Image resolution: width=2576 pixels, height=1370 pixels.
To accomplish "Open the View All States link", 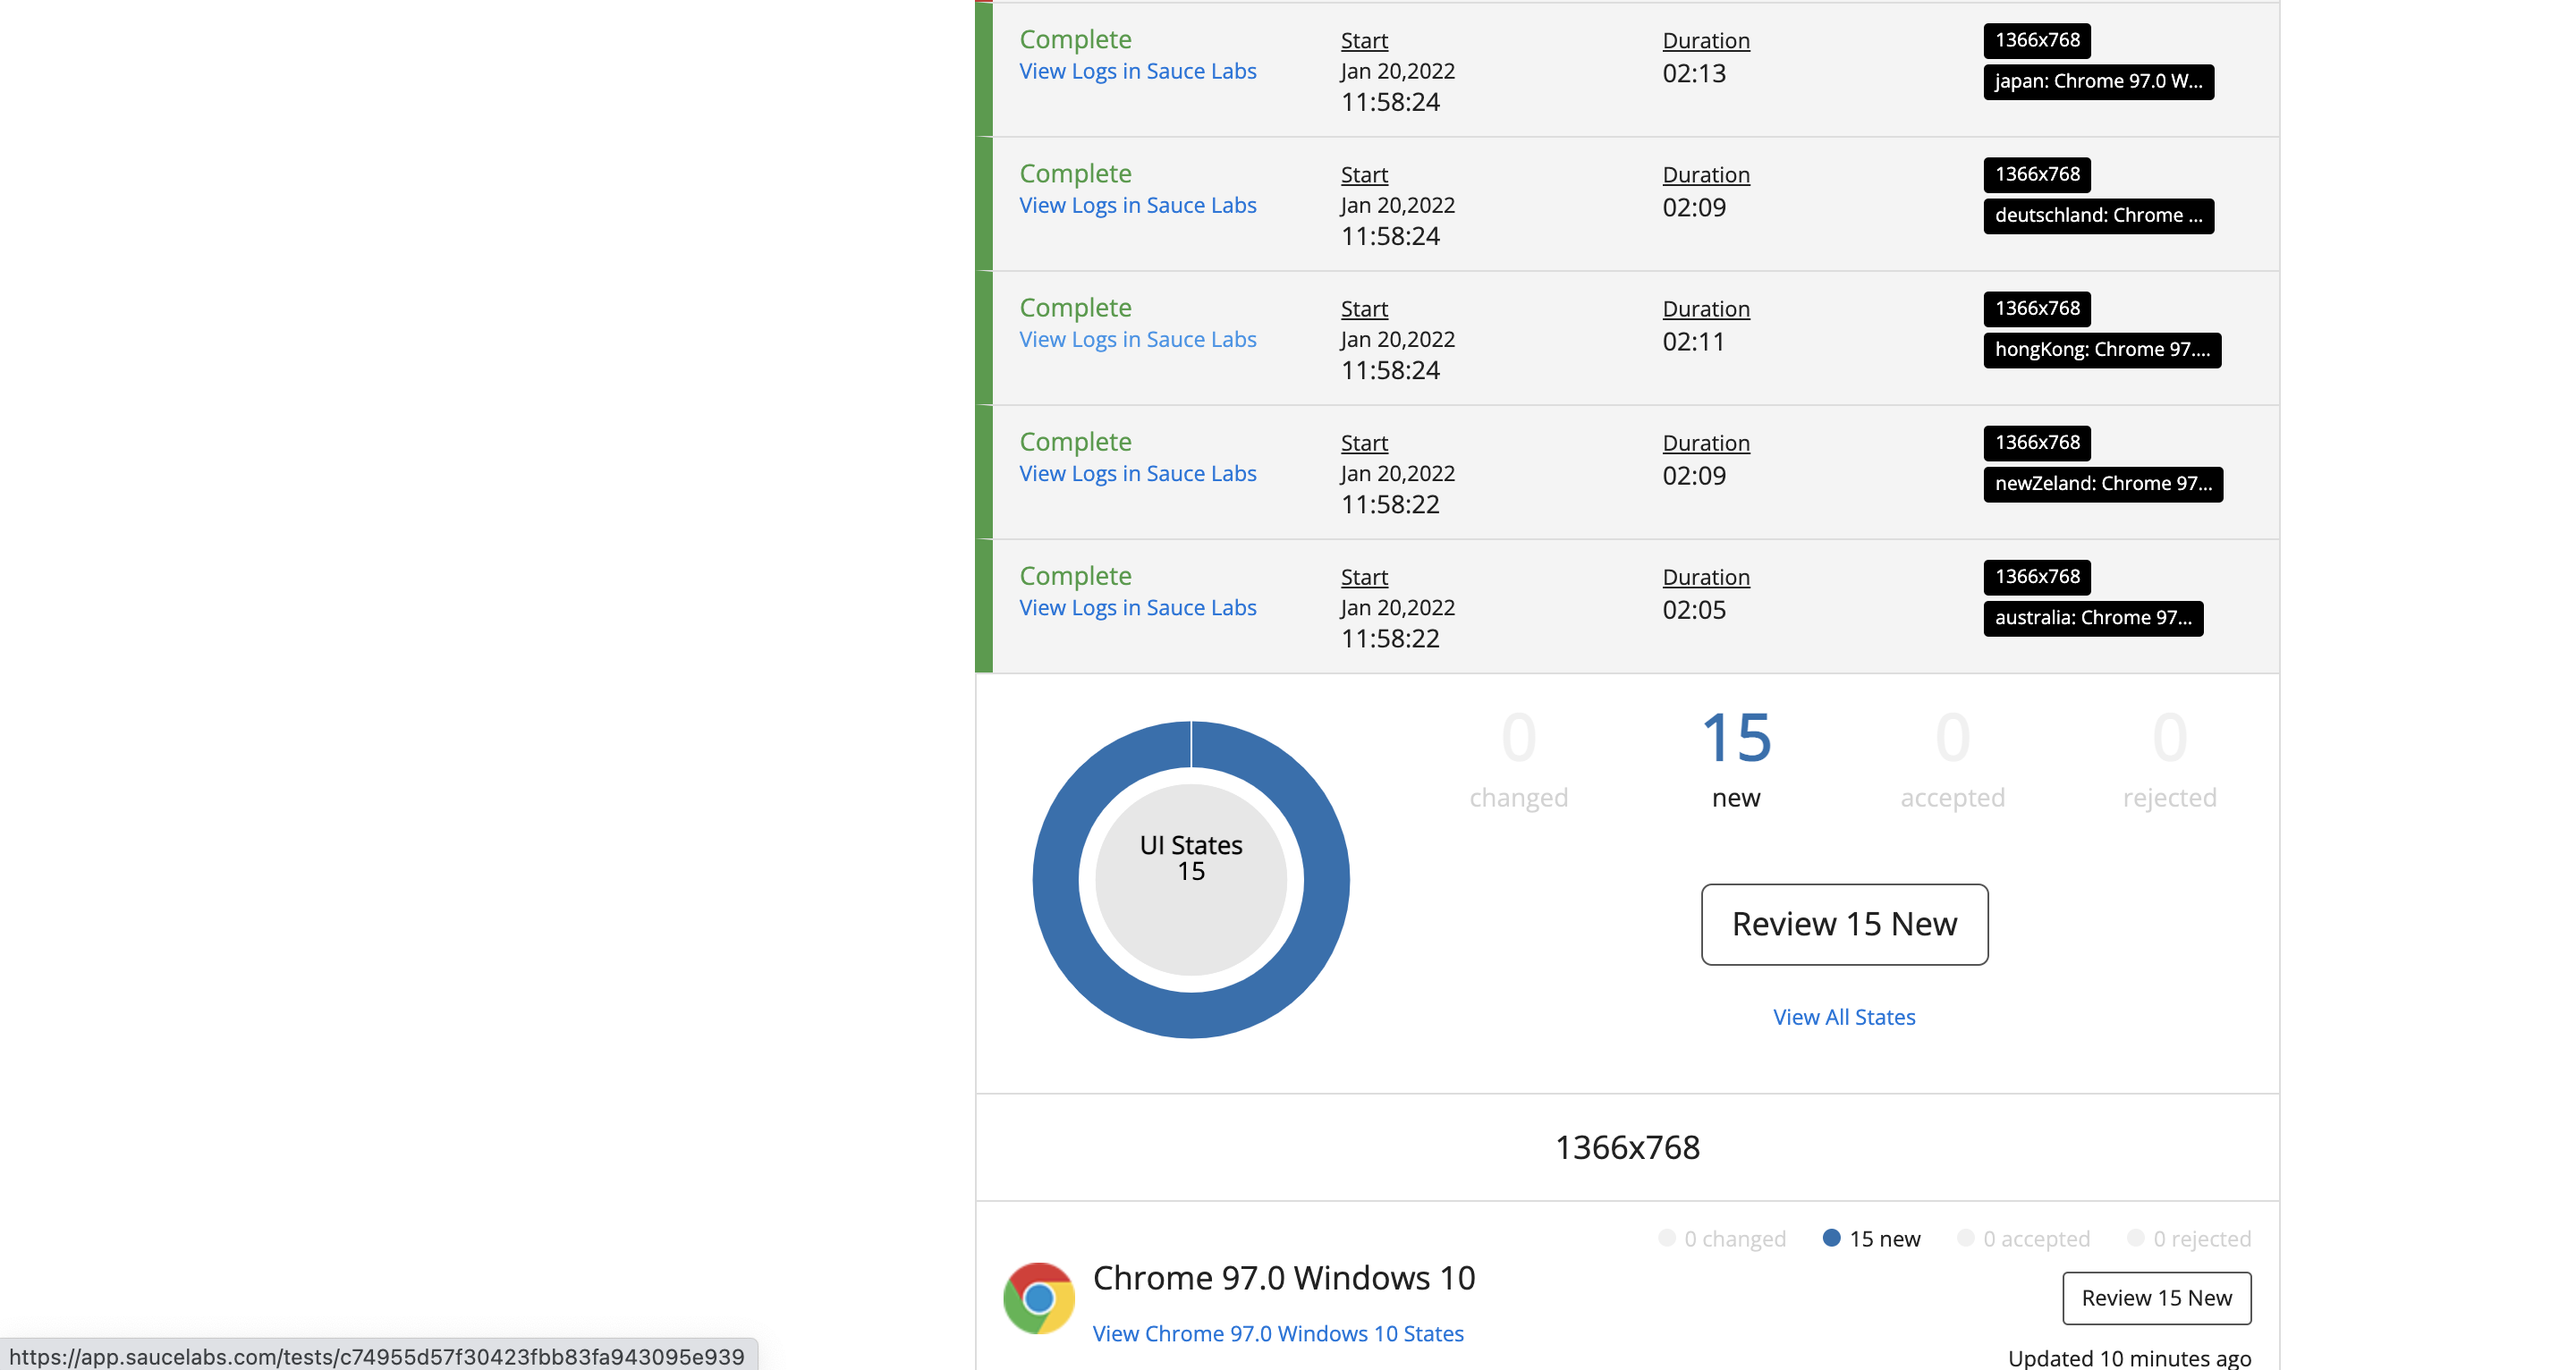I will pyautogui.click(x=1843, y=1017).
